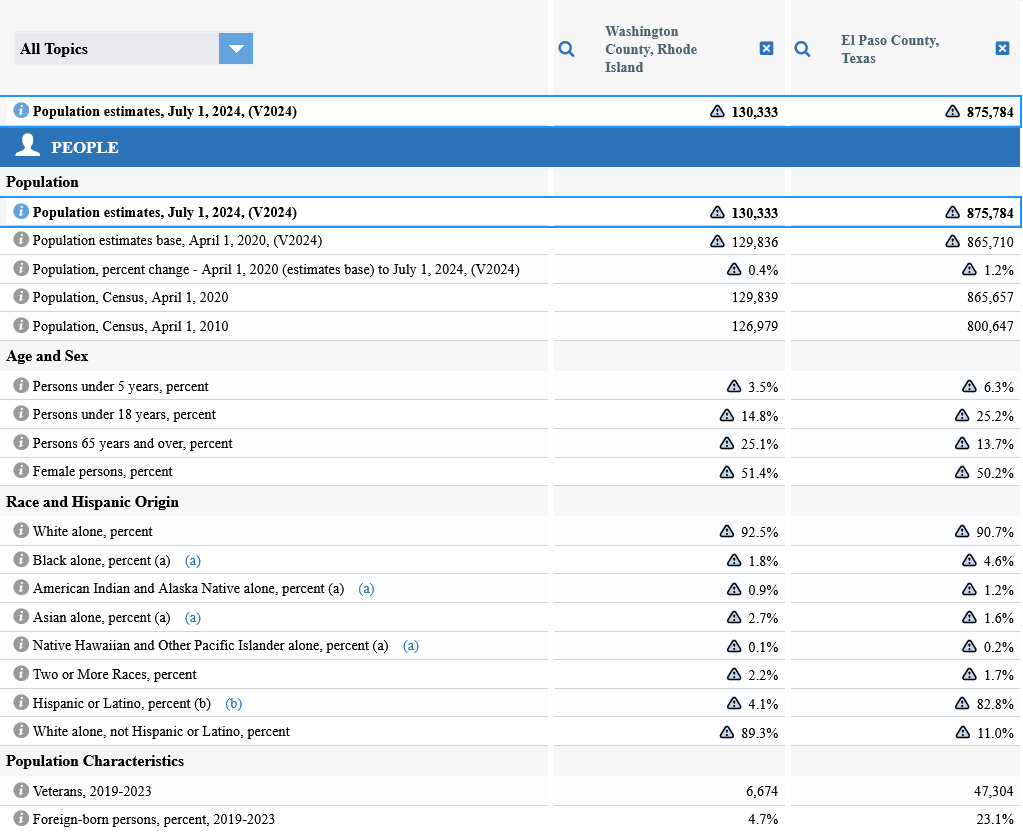
Task: Click info icon for Population estimates base, April 1, 2020
Action: pos(21,239)
